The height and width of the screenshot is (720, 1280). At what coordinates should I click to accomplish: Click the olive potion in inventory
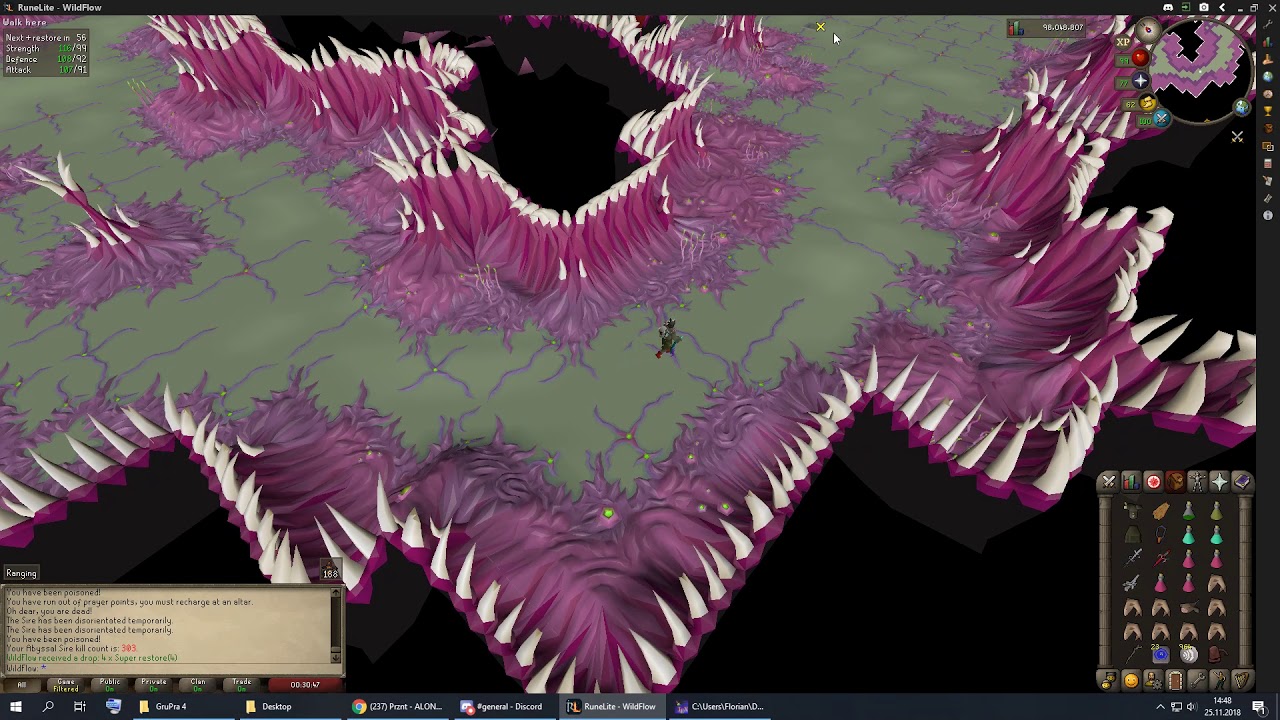(1217, 511)
